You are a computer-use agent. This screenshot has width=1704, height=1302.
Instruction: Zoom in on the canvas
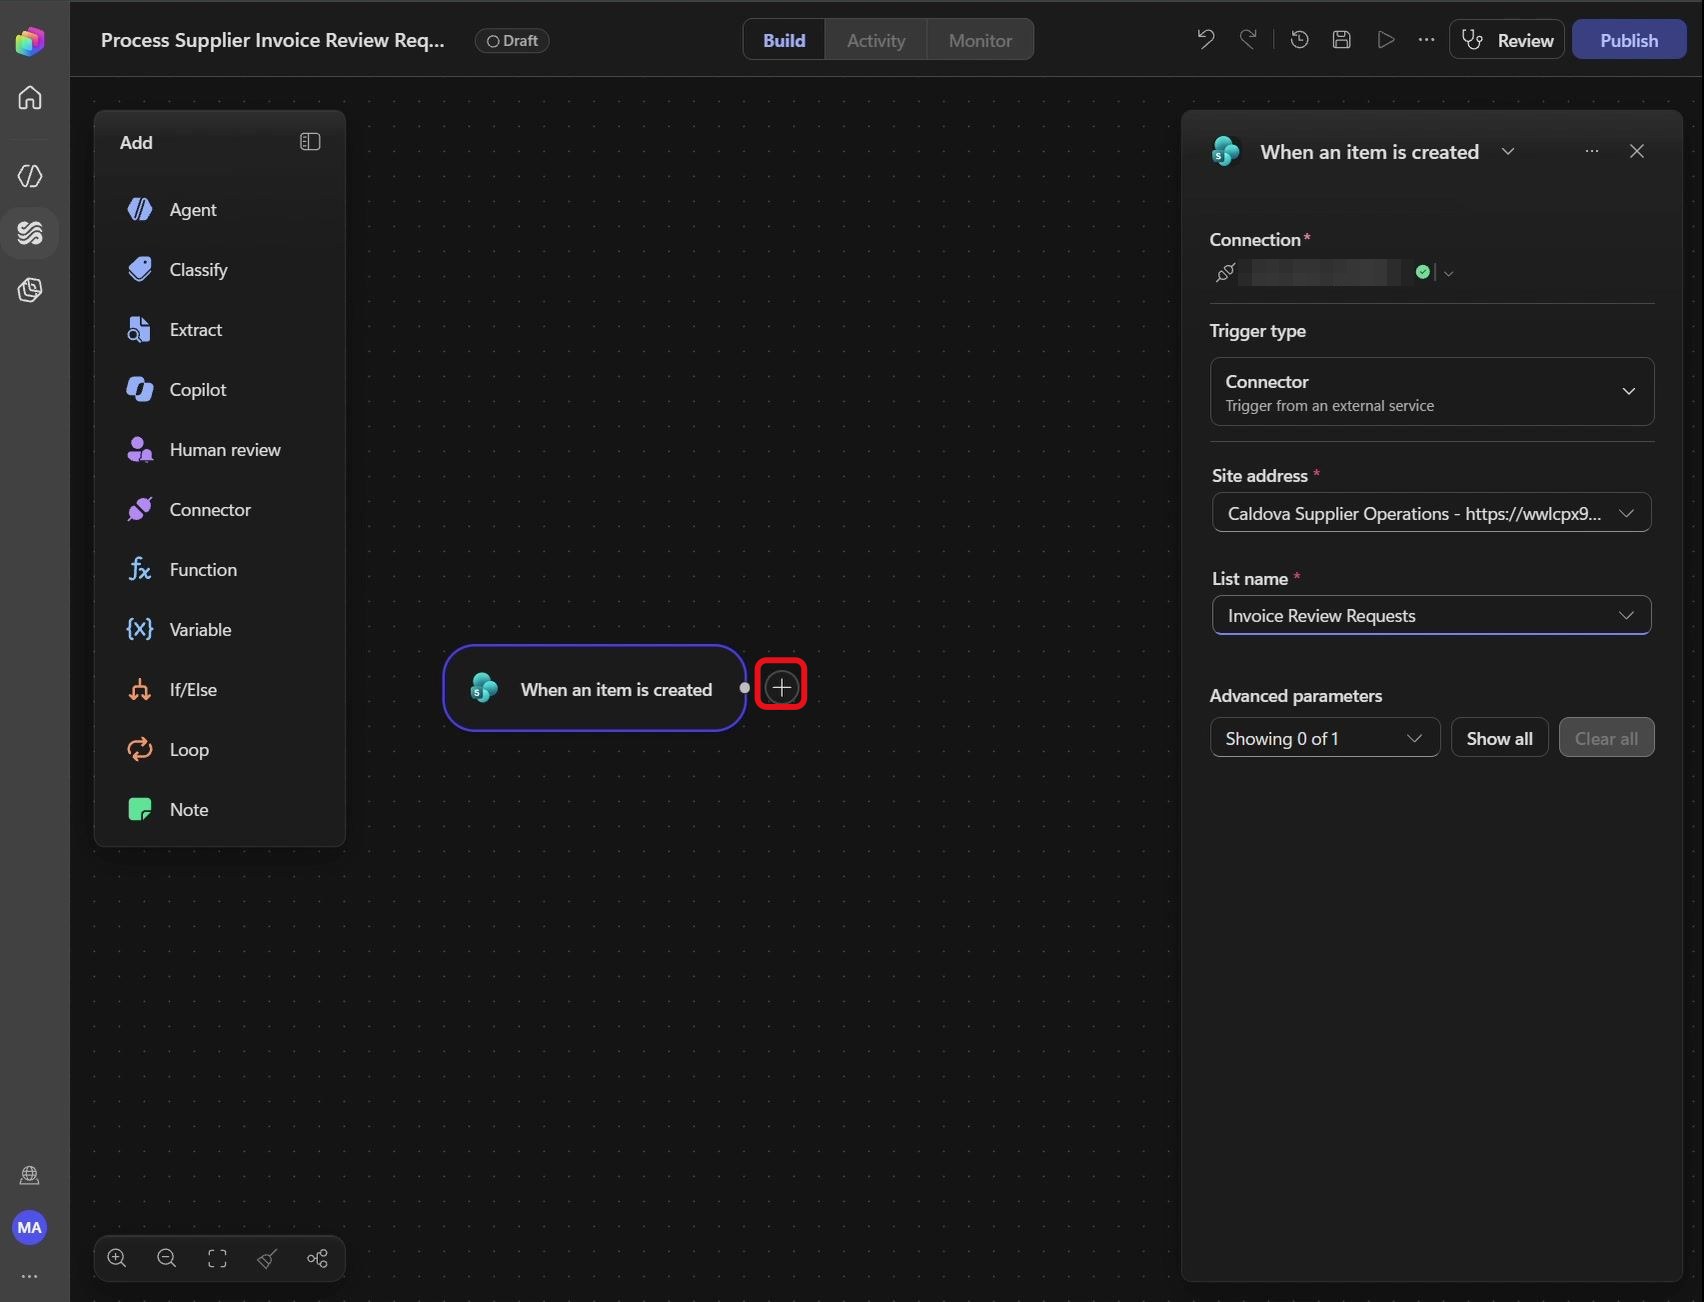point(117,1258)
